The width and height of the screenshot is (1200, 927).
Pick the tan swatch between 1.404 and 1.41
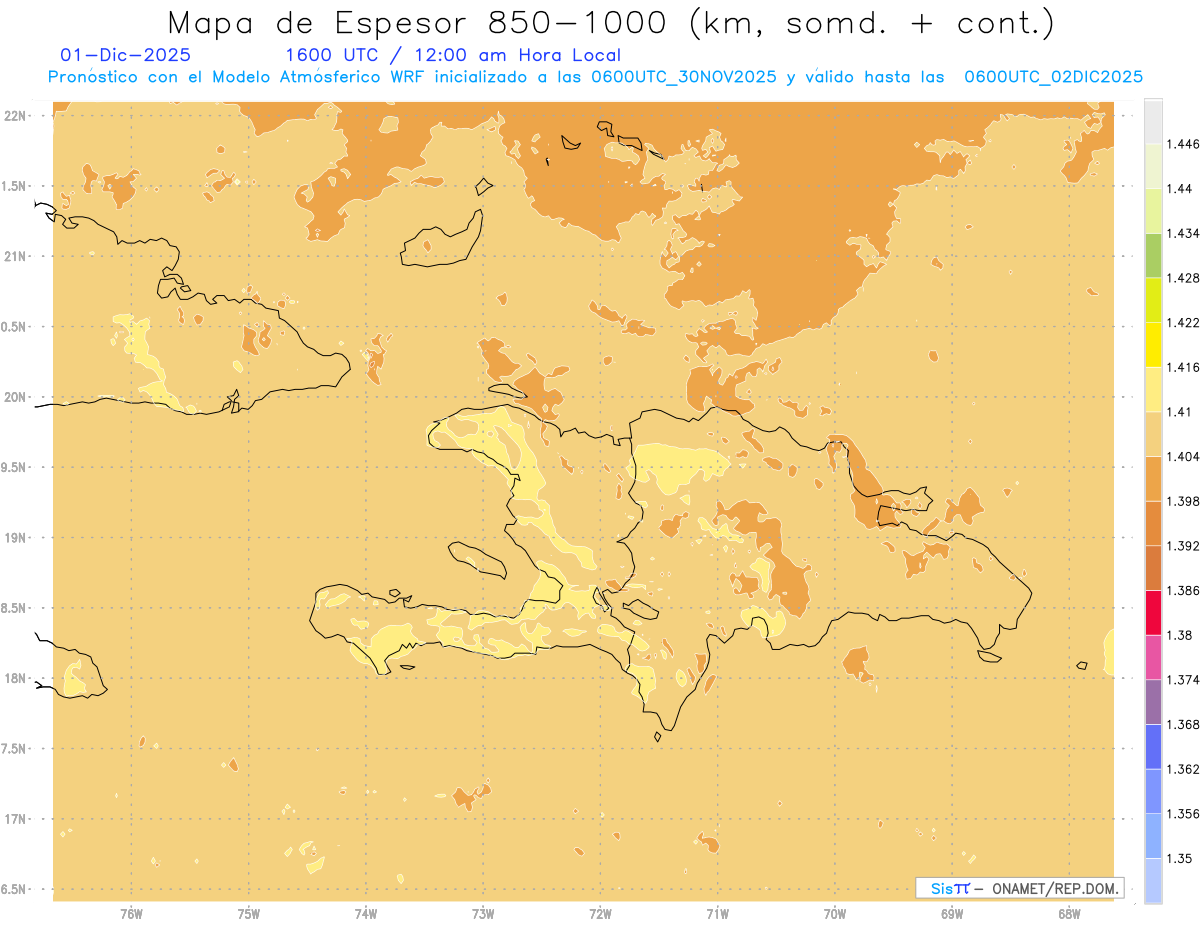1153,434
